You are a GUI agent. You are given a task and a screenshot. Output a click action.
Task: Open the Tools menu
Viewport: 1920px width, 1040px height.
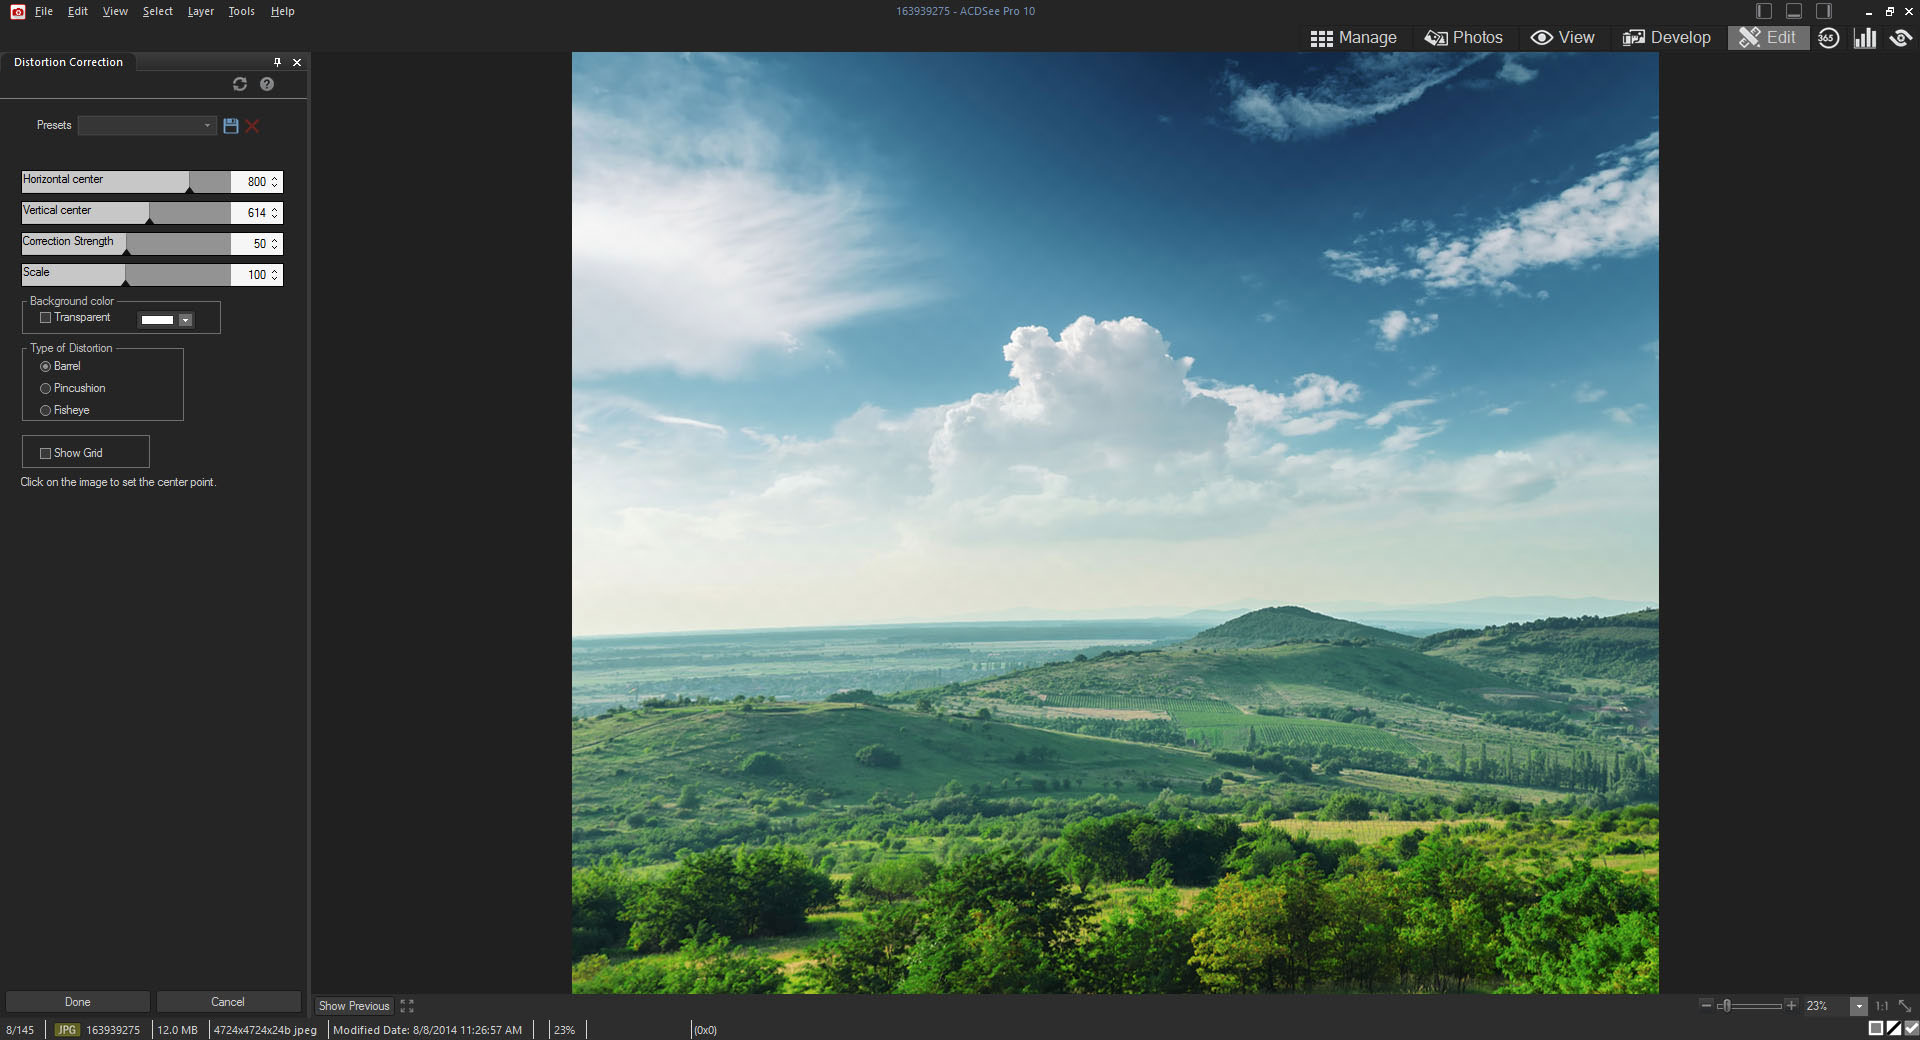[x=240, y=11]
